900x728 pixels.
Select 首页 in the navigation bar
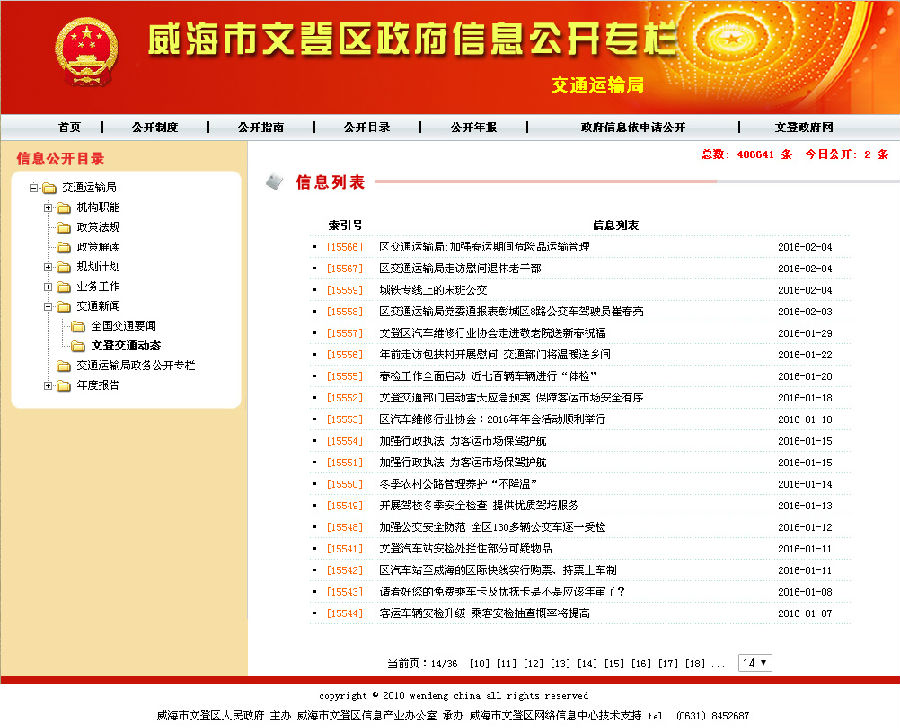coord(69,127)
